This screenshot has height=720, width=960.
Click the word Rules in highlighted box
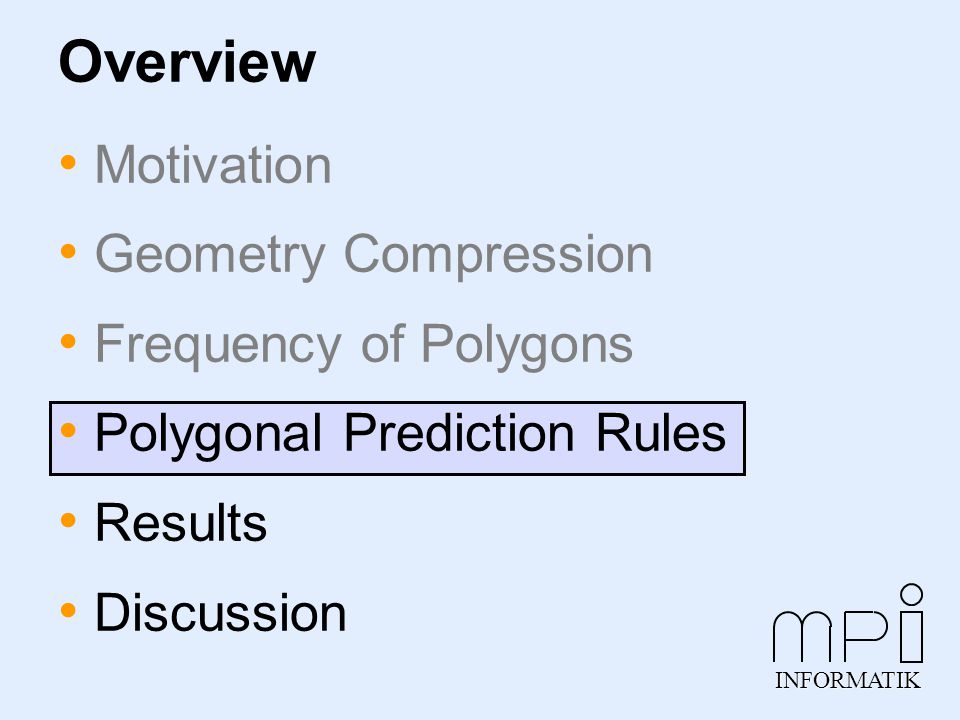(x=661, y=433)
